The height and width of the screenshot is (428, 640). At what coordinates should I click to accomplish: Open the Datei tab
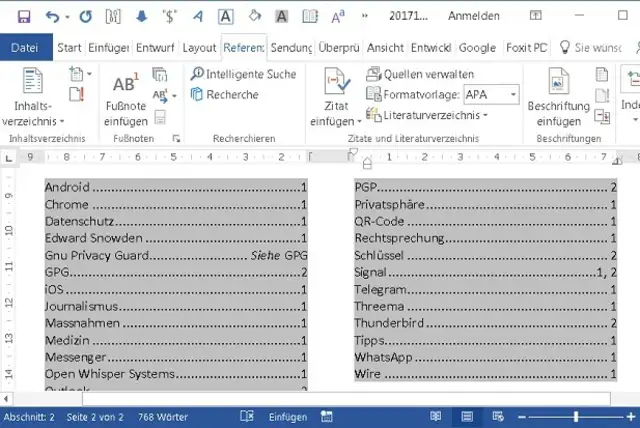25,47
